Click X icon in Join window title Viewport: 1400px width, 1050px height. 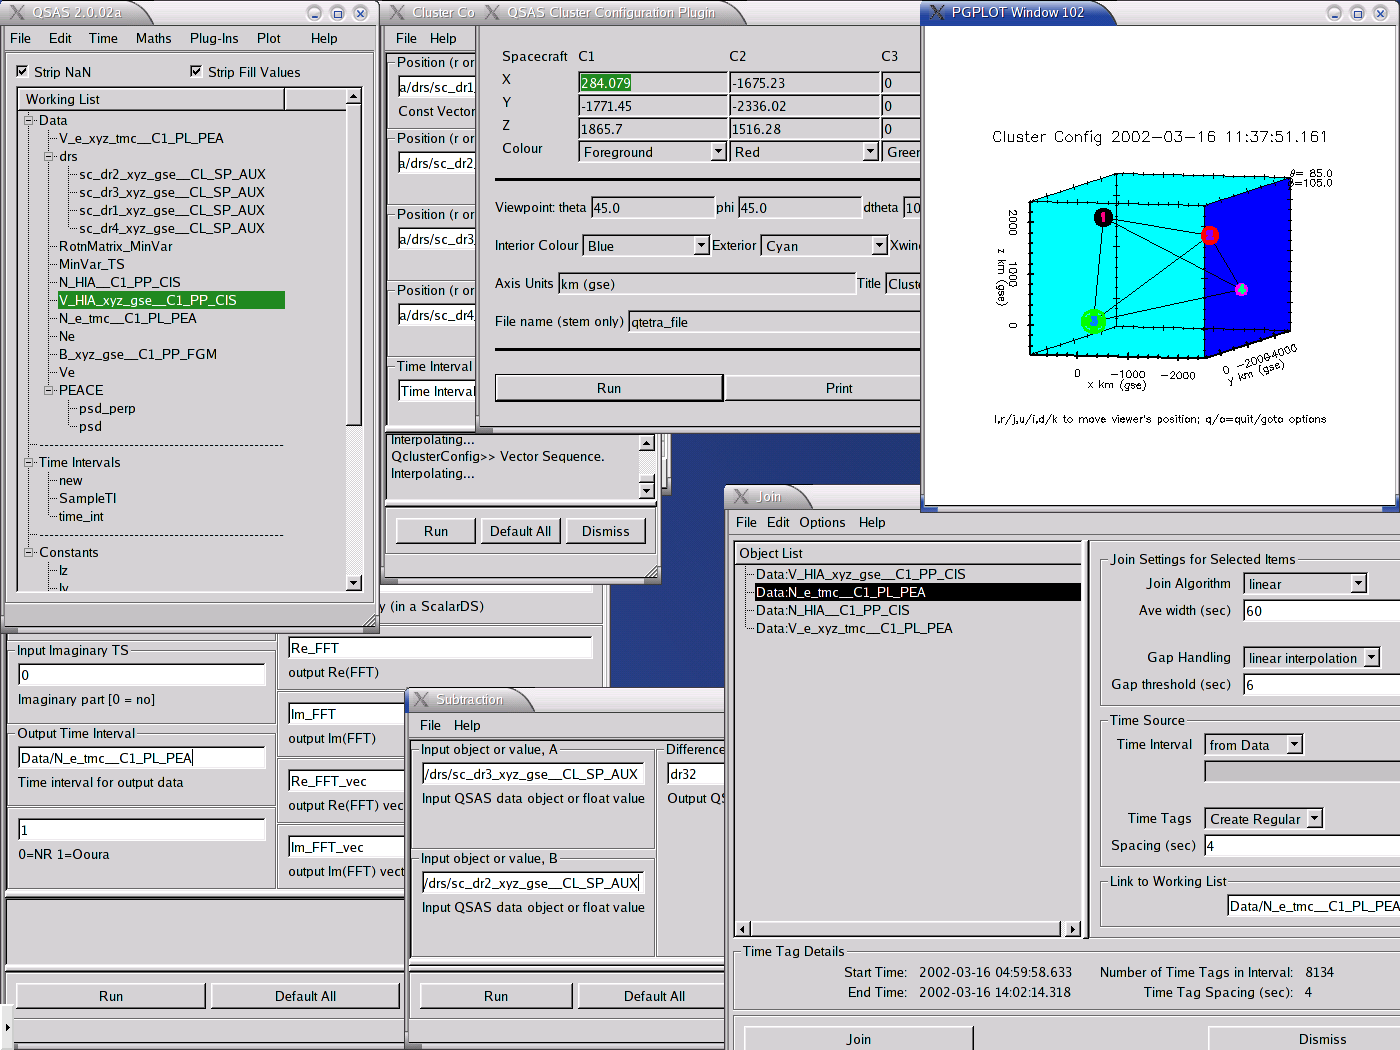[x=741, y=496]
